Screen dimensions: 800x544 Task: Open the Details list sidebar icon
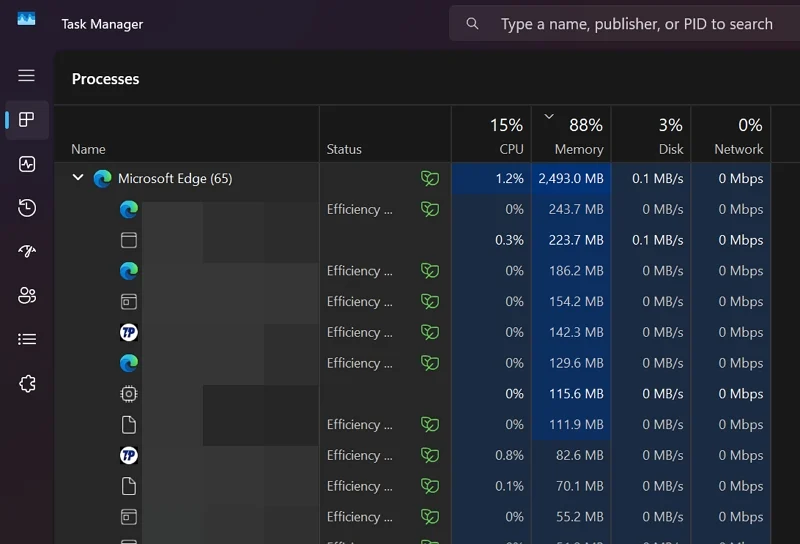click(27, 339)
